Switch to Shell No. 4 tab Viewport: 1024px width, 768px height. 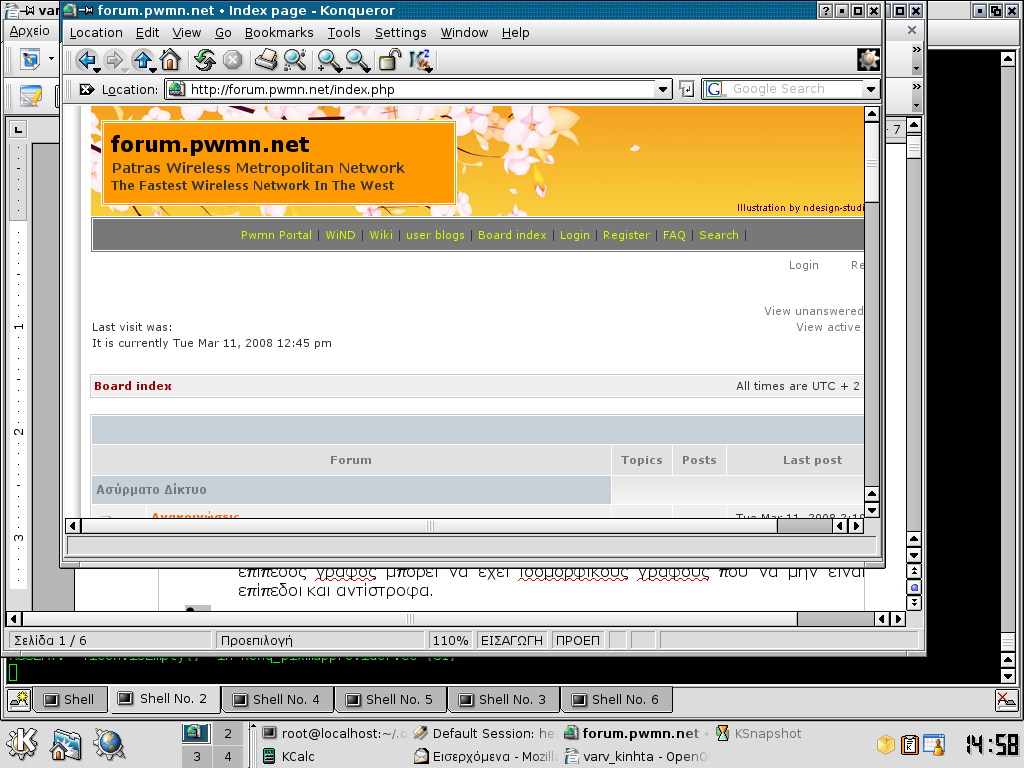click(x=276, y=700)
